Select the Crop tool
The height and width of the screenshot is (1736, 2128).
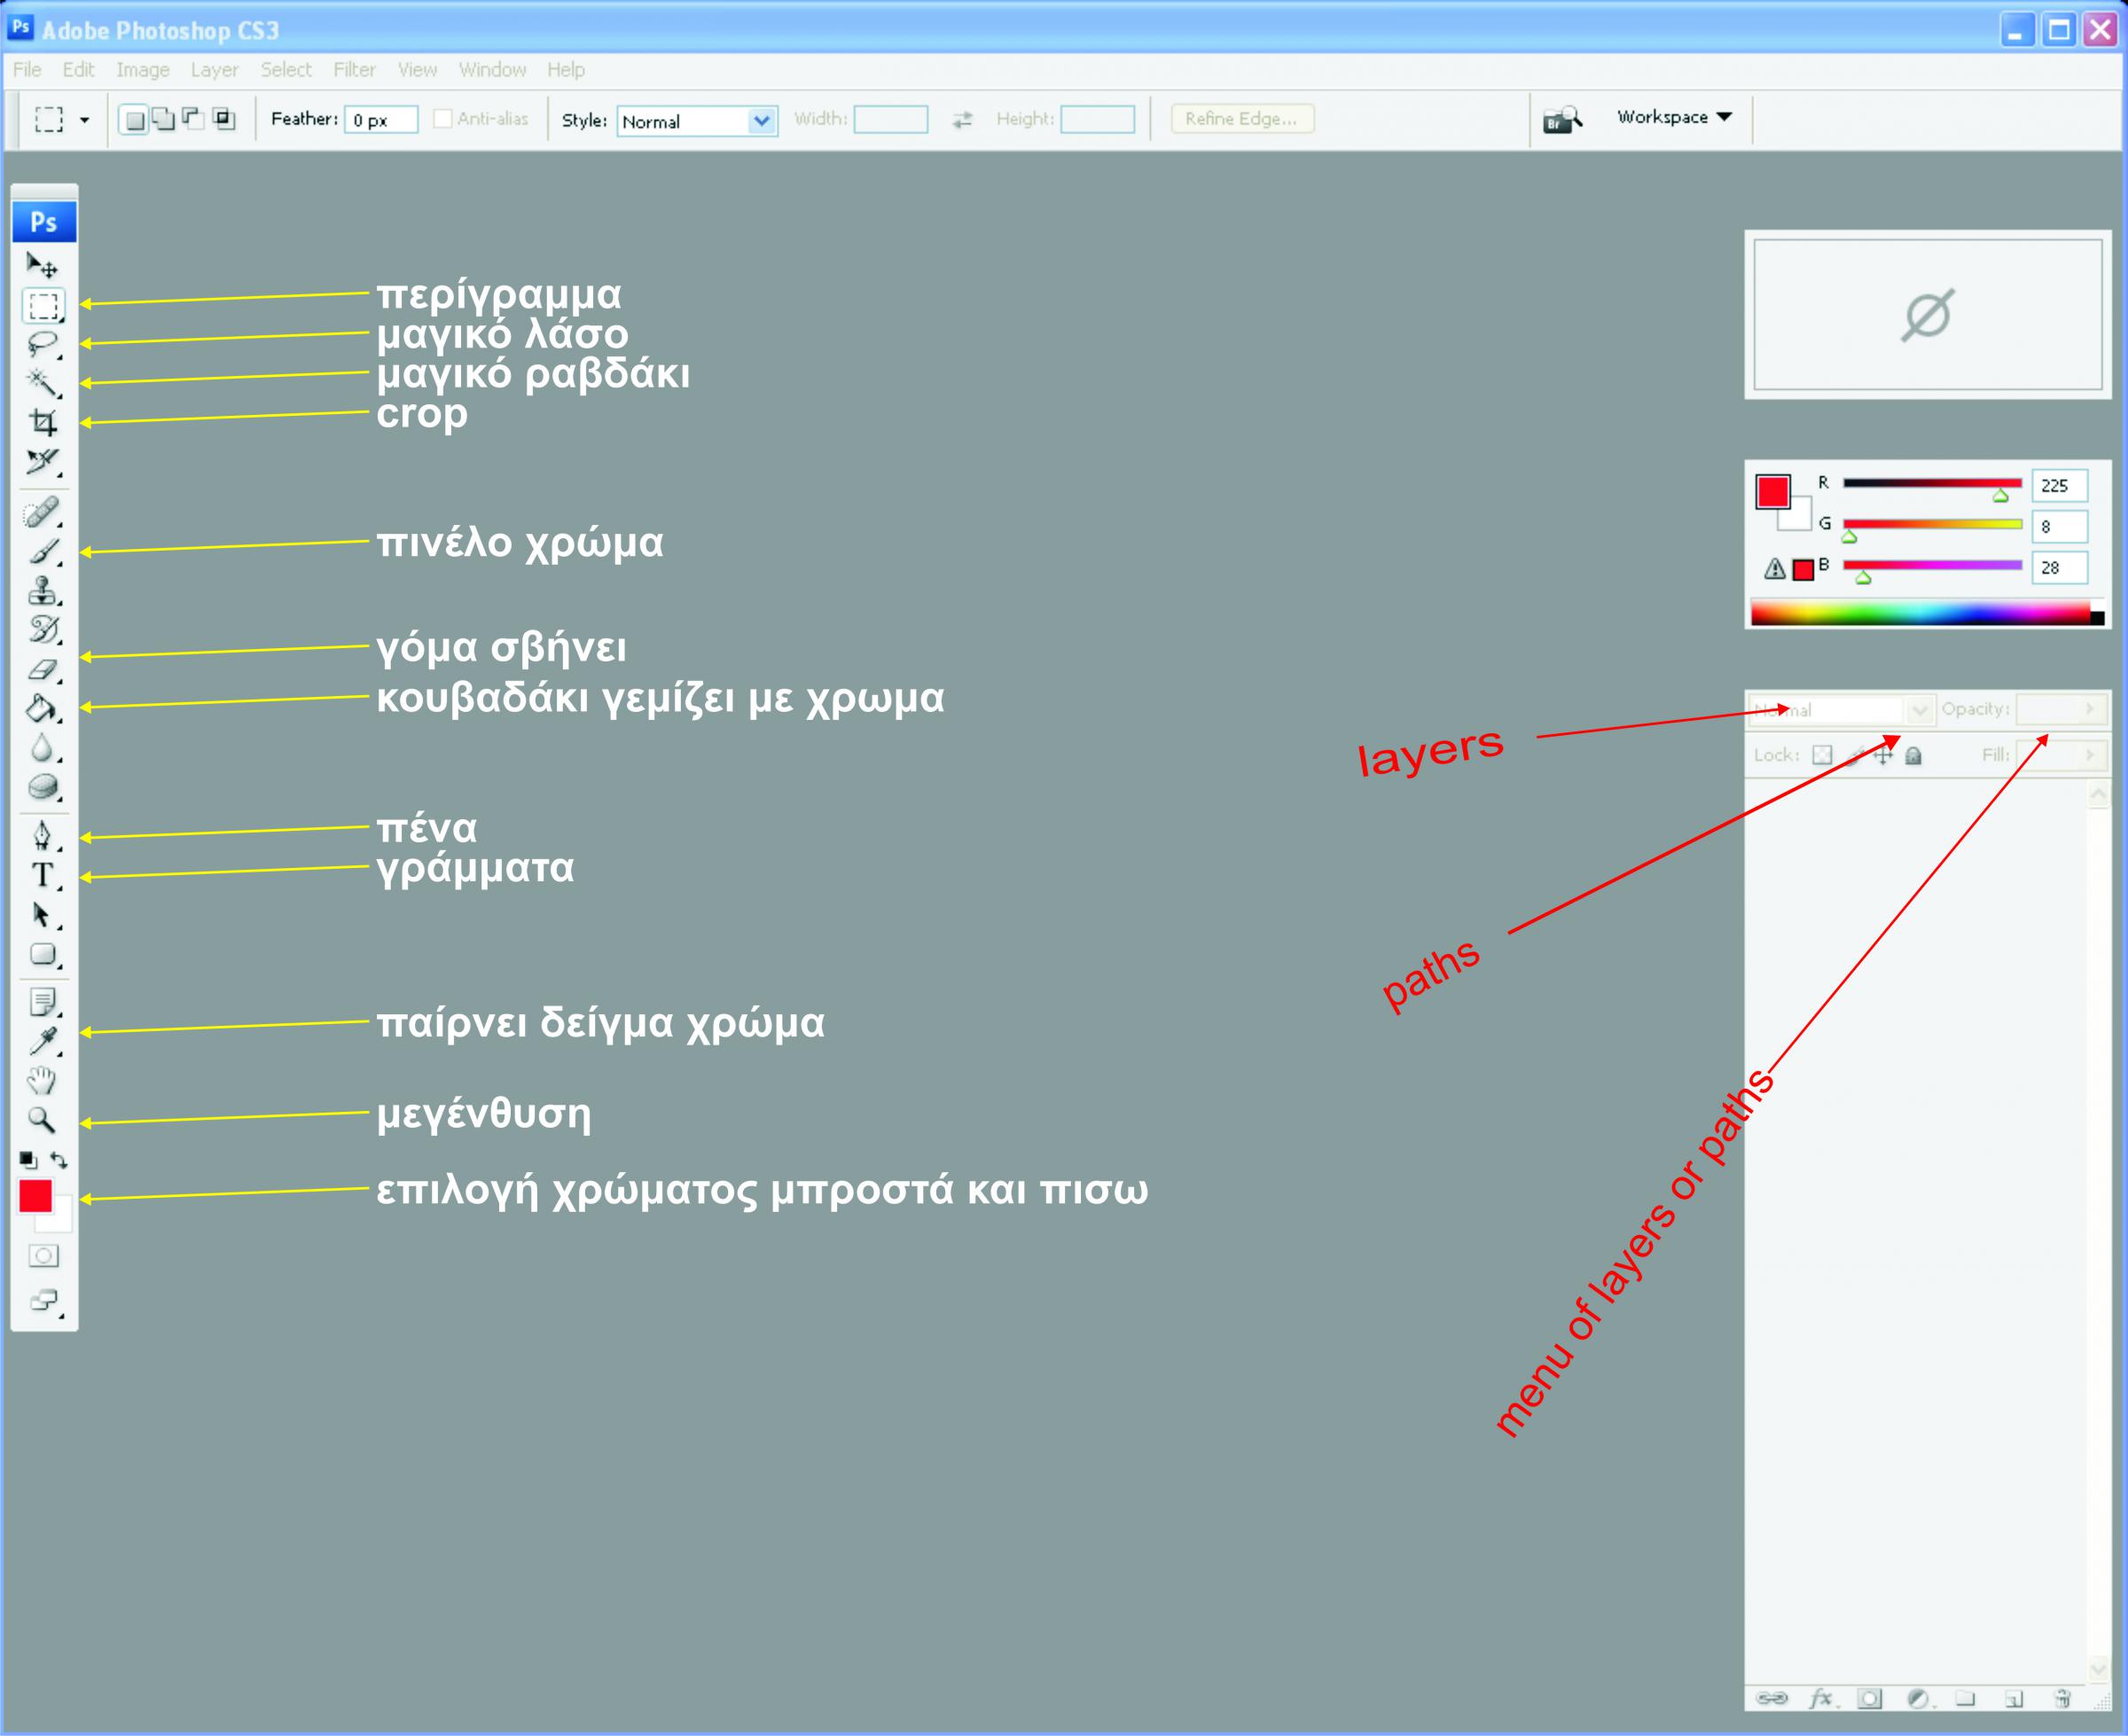pos(42,423)
